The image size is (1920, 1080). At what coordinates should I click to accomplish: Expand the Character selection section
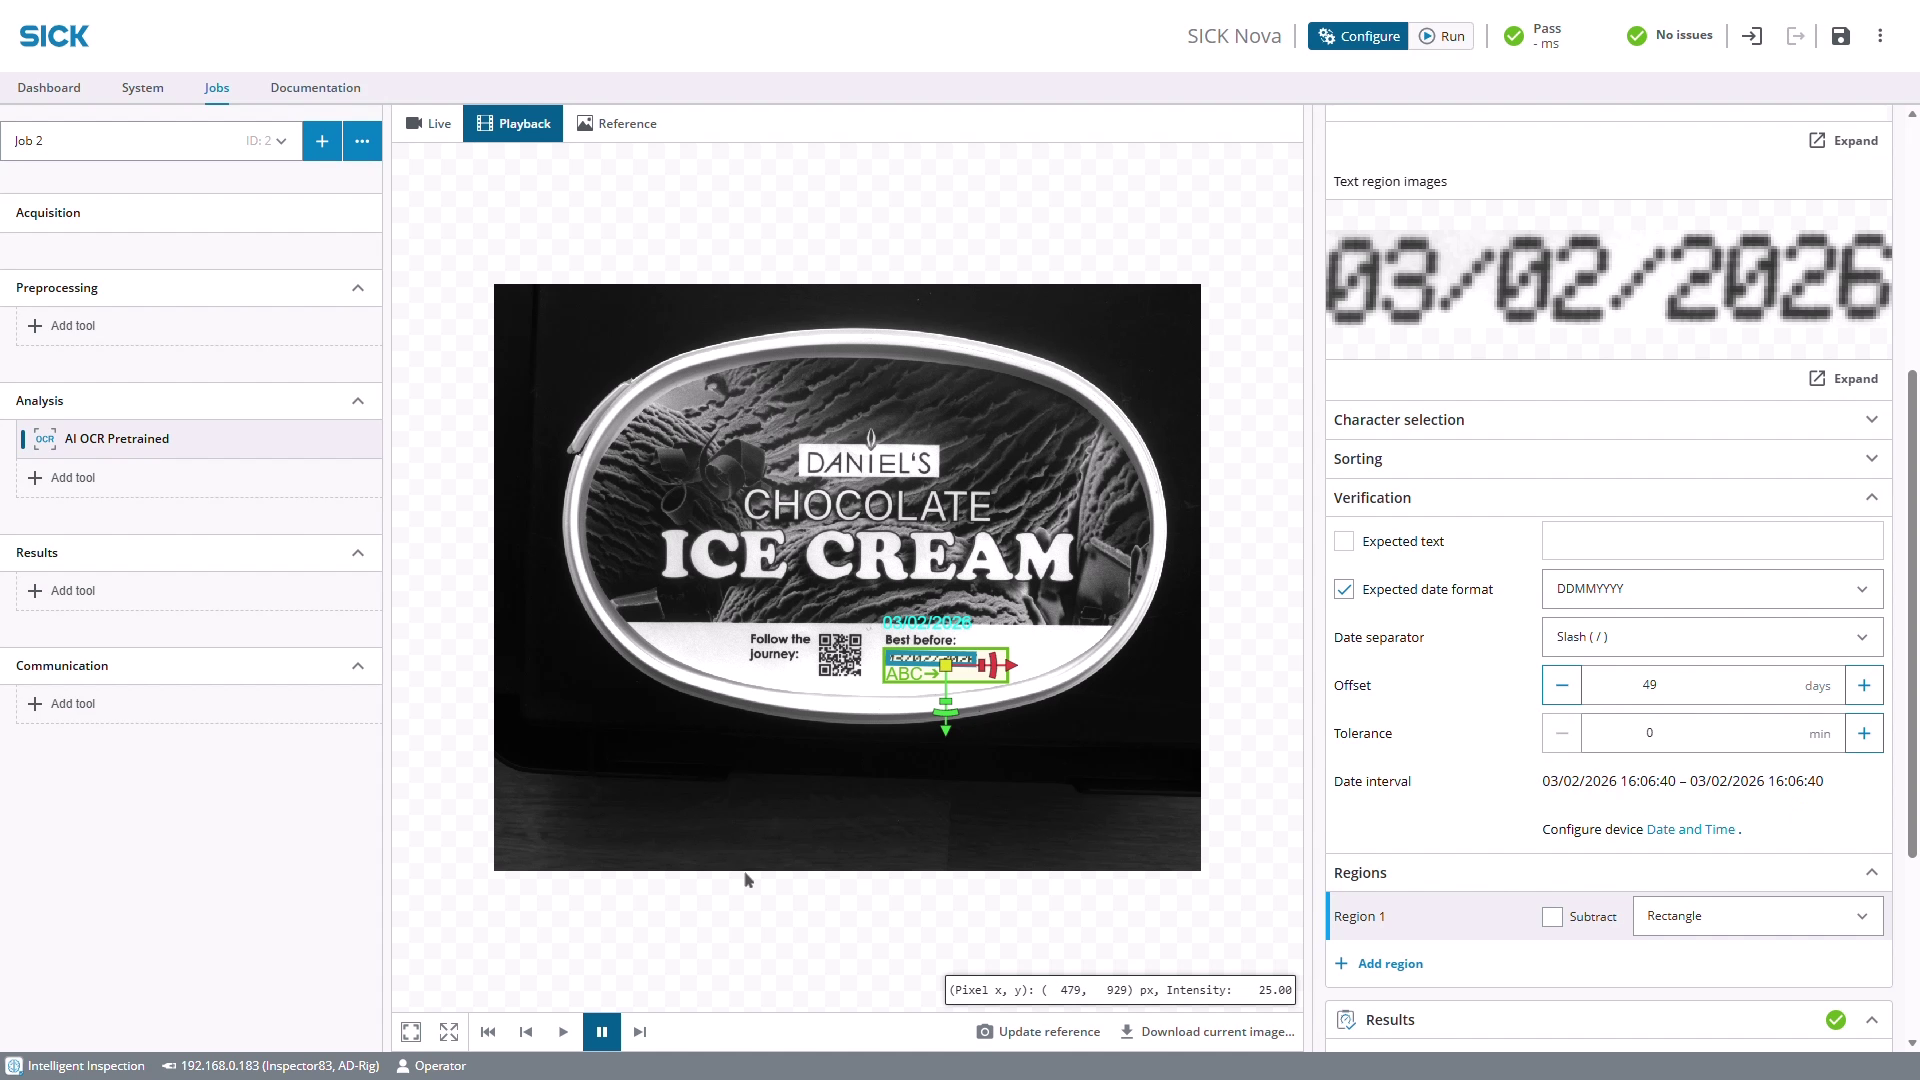[1607, 420]
